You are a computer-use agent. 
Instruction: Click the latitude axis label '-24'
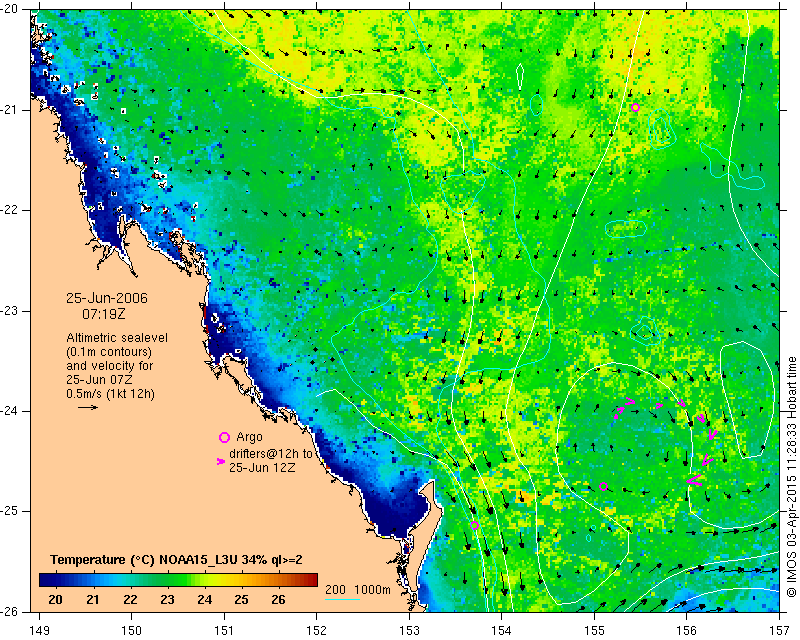pos(10,411)
